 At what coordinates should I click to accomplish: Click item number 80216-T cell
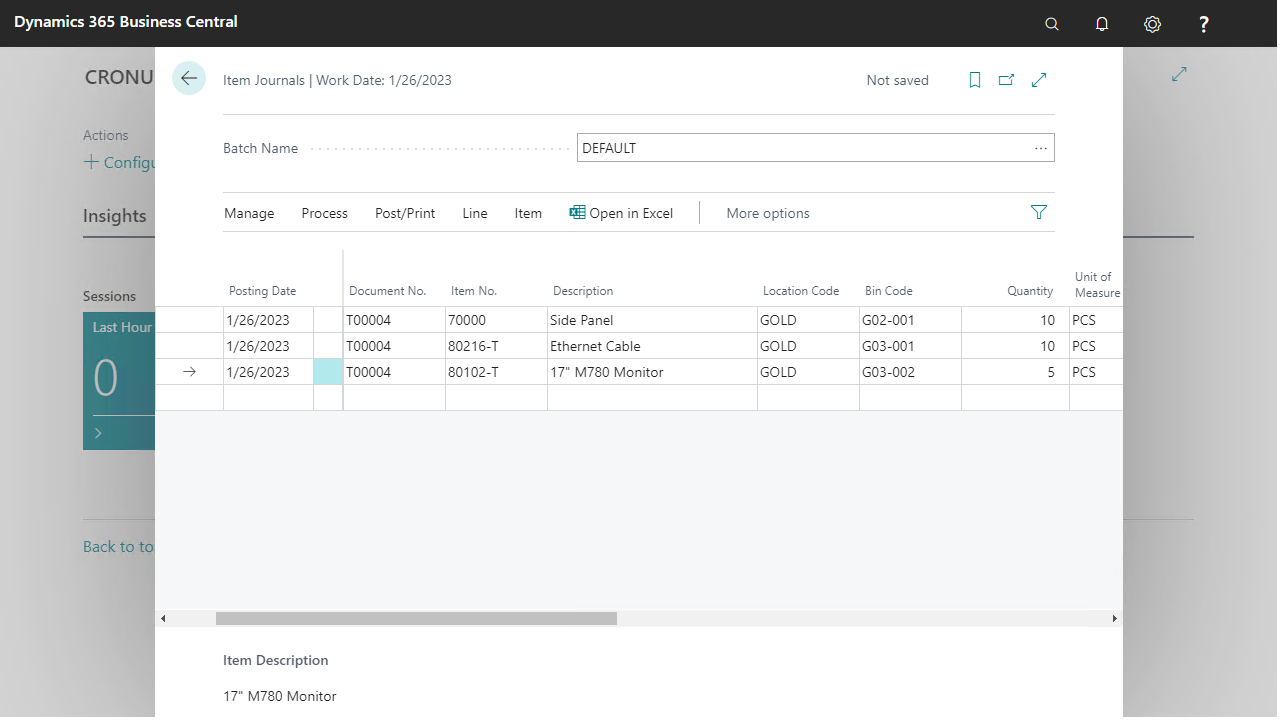(x=496, y=346)
